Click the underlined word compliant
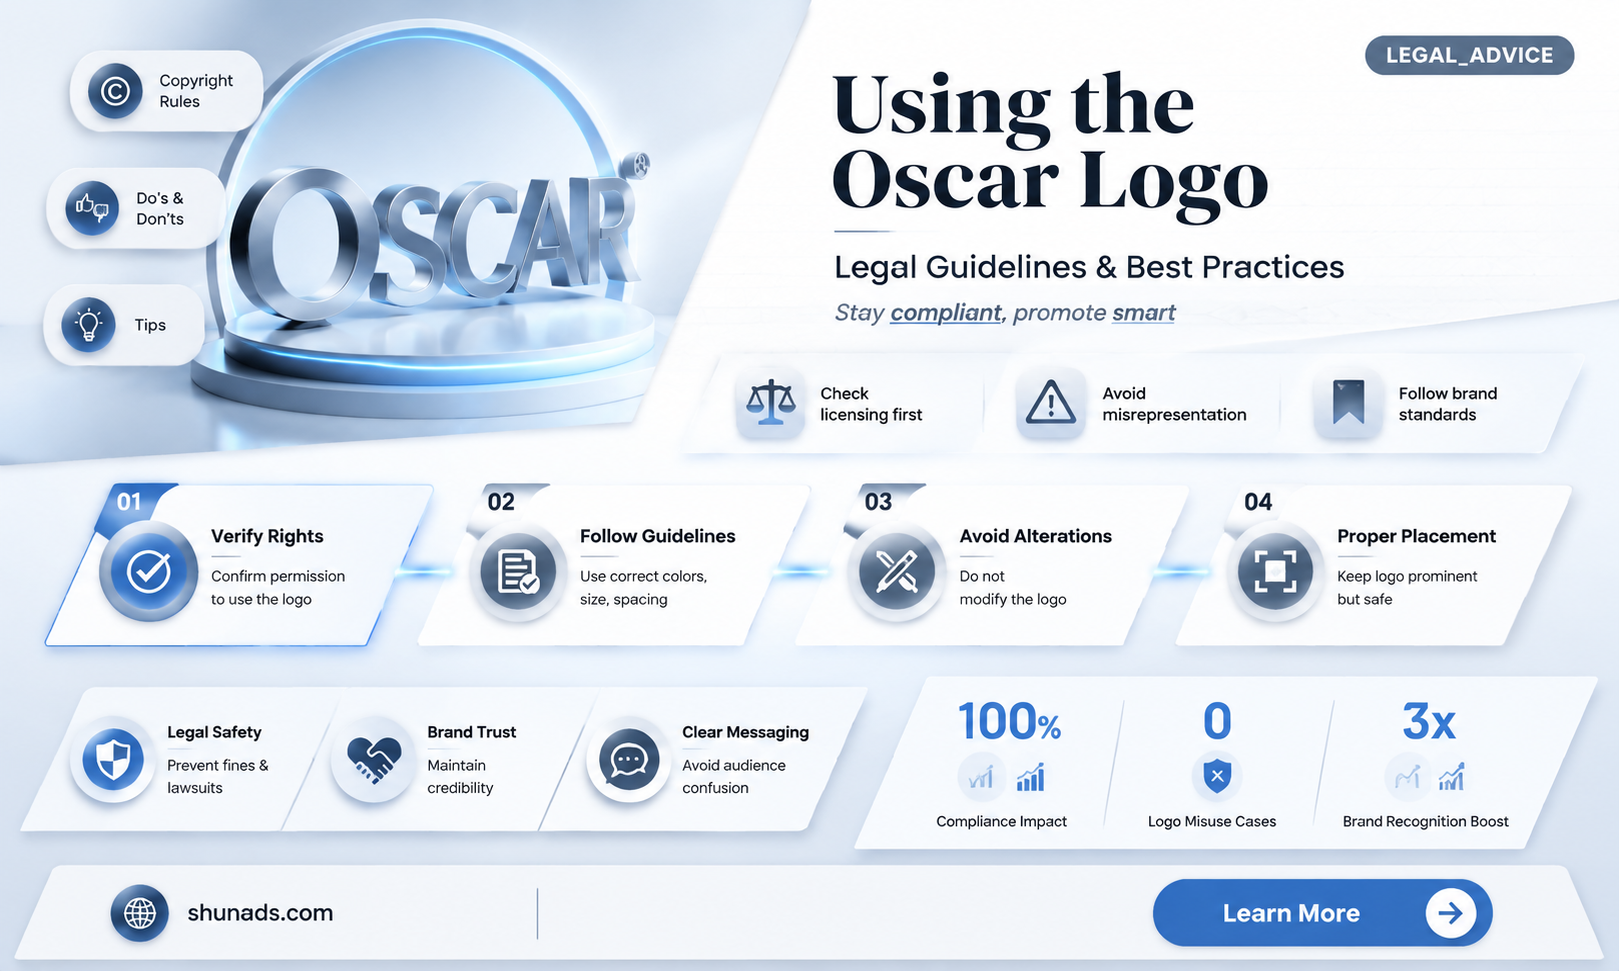This screenshot has width=1619, height=971. (x=946, y=313)
